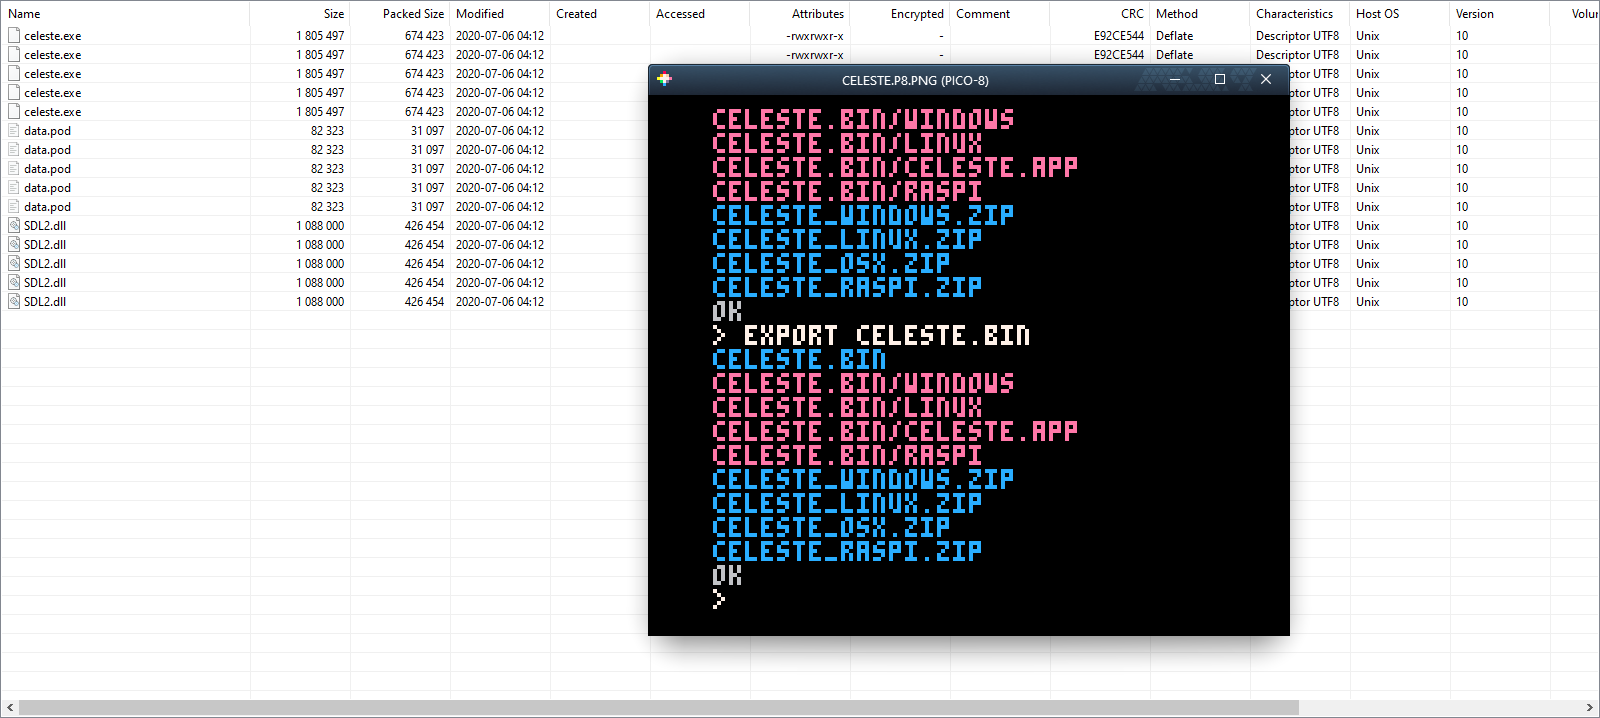Click the size "82 323" of the topmost data.pod
Viewport: 1600px width, 718px height.
click(327, 131)
